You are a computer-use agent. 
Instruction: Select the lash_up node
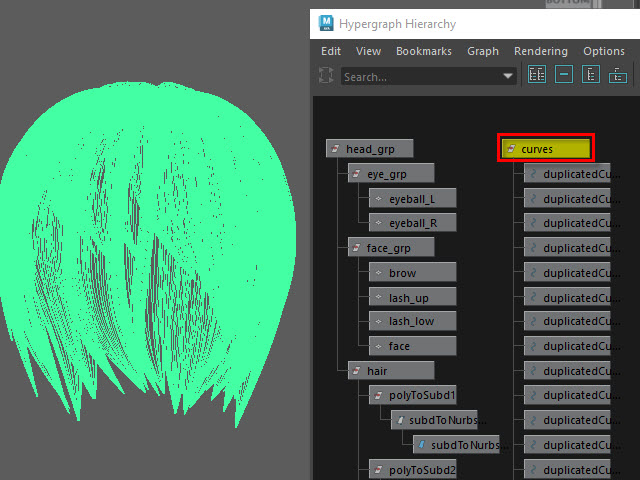(x=412, y=297)
